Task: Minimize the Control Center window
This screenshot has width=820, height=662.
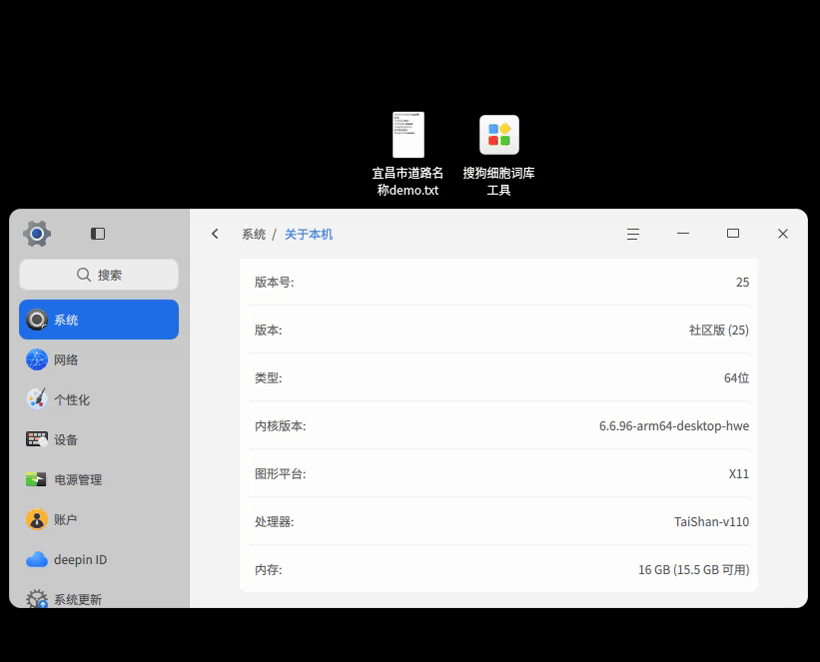Action: 683,233
